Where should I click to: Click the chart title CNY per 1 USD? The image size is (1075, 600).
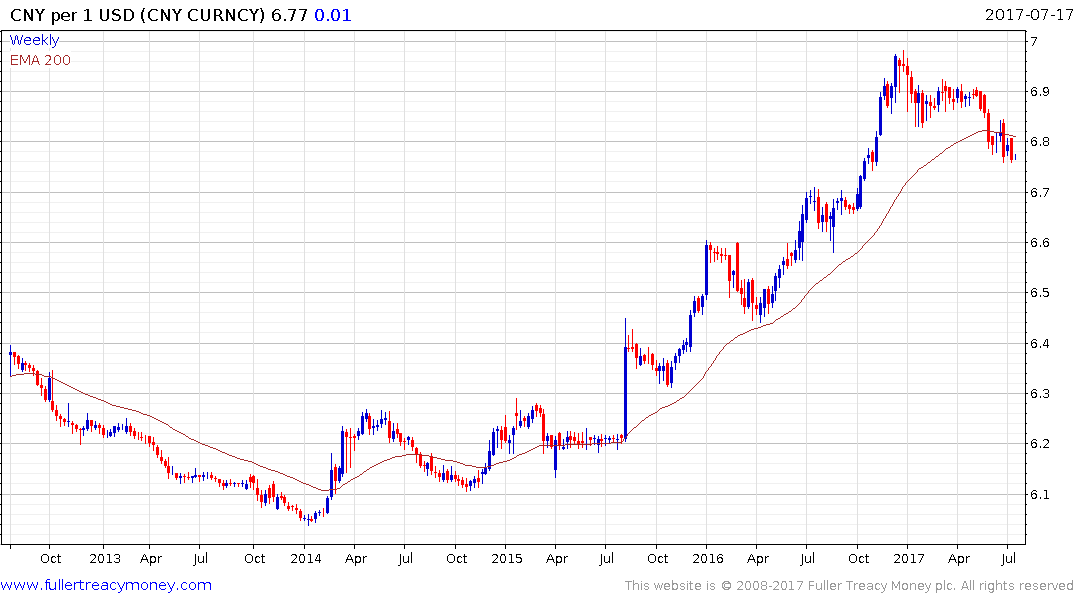pos(73,15)
